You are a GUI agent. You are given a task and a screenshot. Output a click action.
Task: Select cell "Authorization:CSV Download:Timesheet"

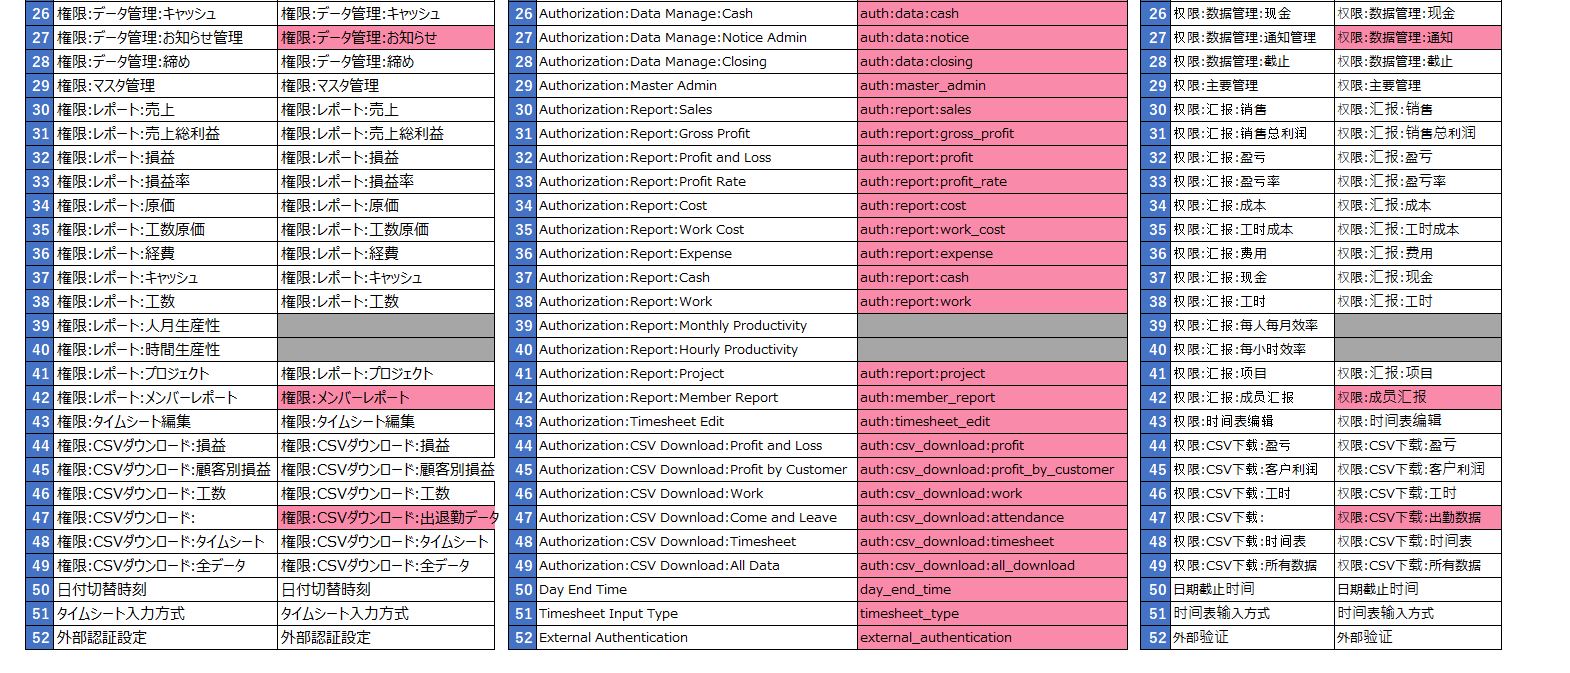(696, 542)
